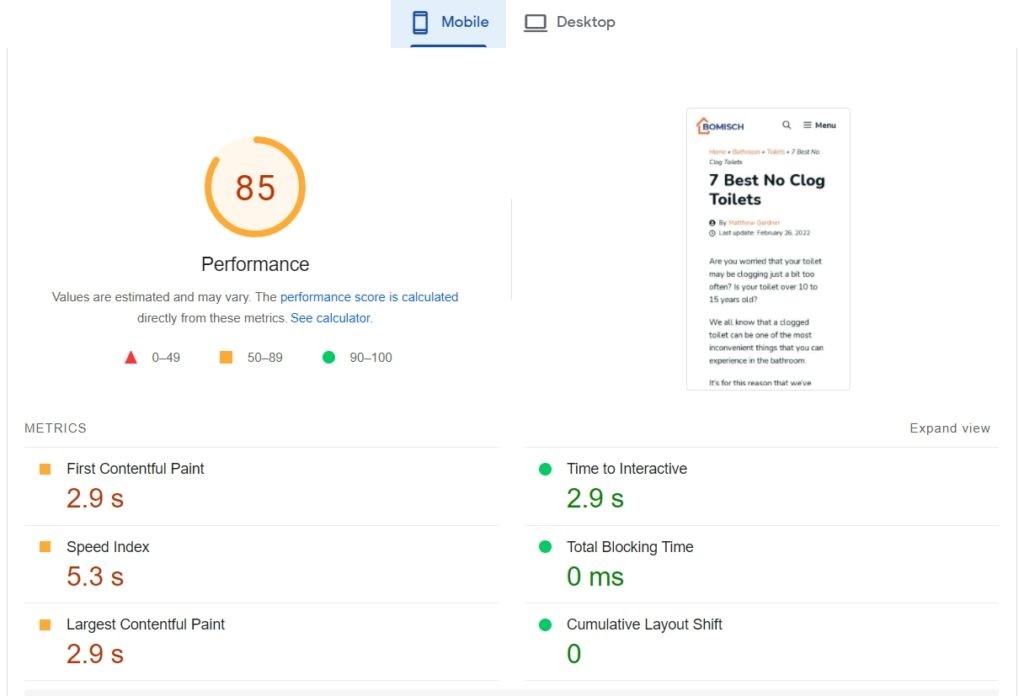Screen dimensions: 1024x696
Task: Open the hamburger Menu in preview
Action: (x=819, y=125)
